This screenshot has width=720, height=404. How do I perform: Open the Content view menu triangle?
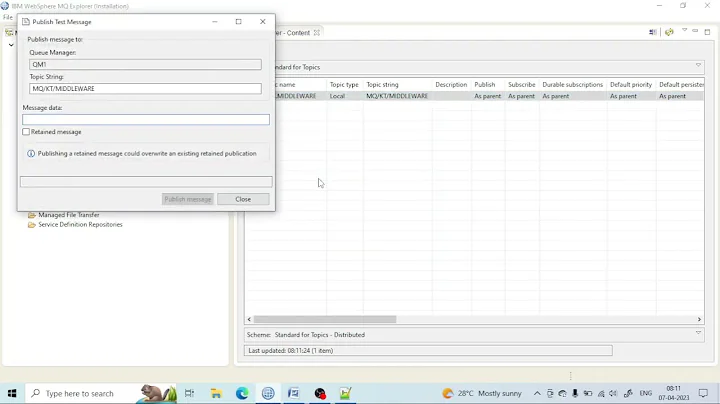(x=684, y=30)
